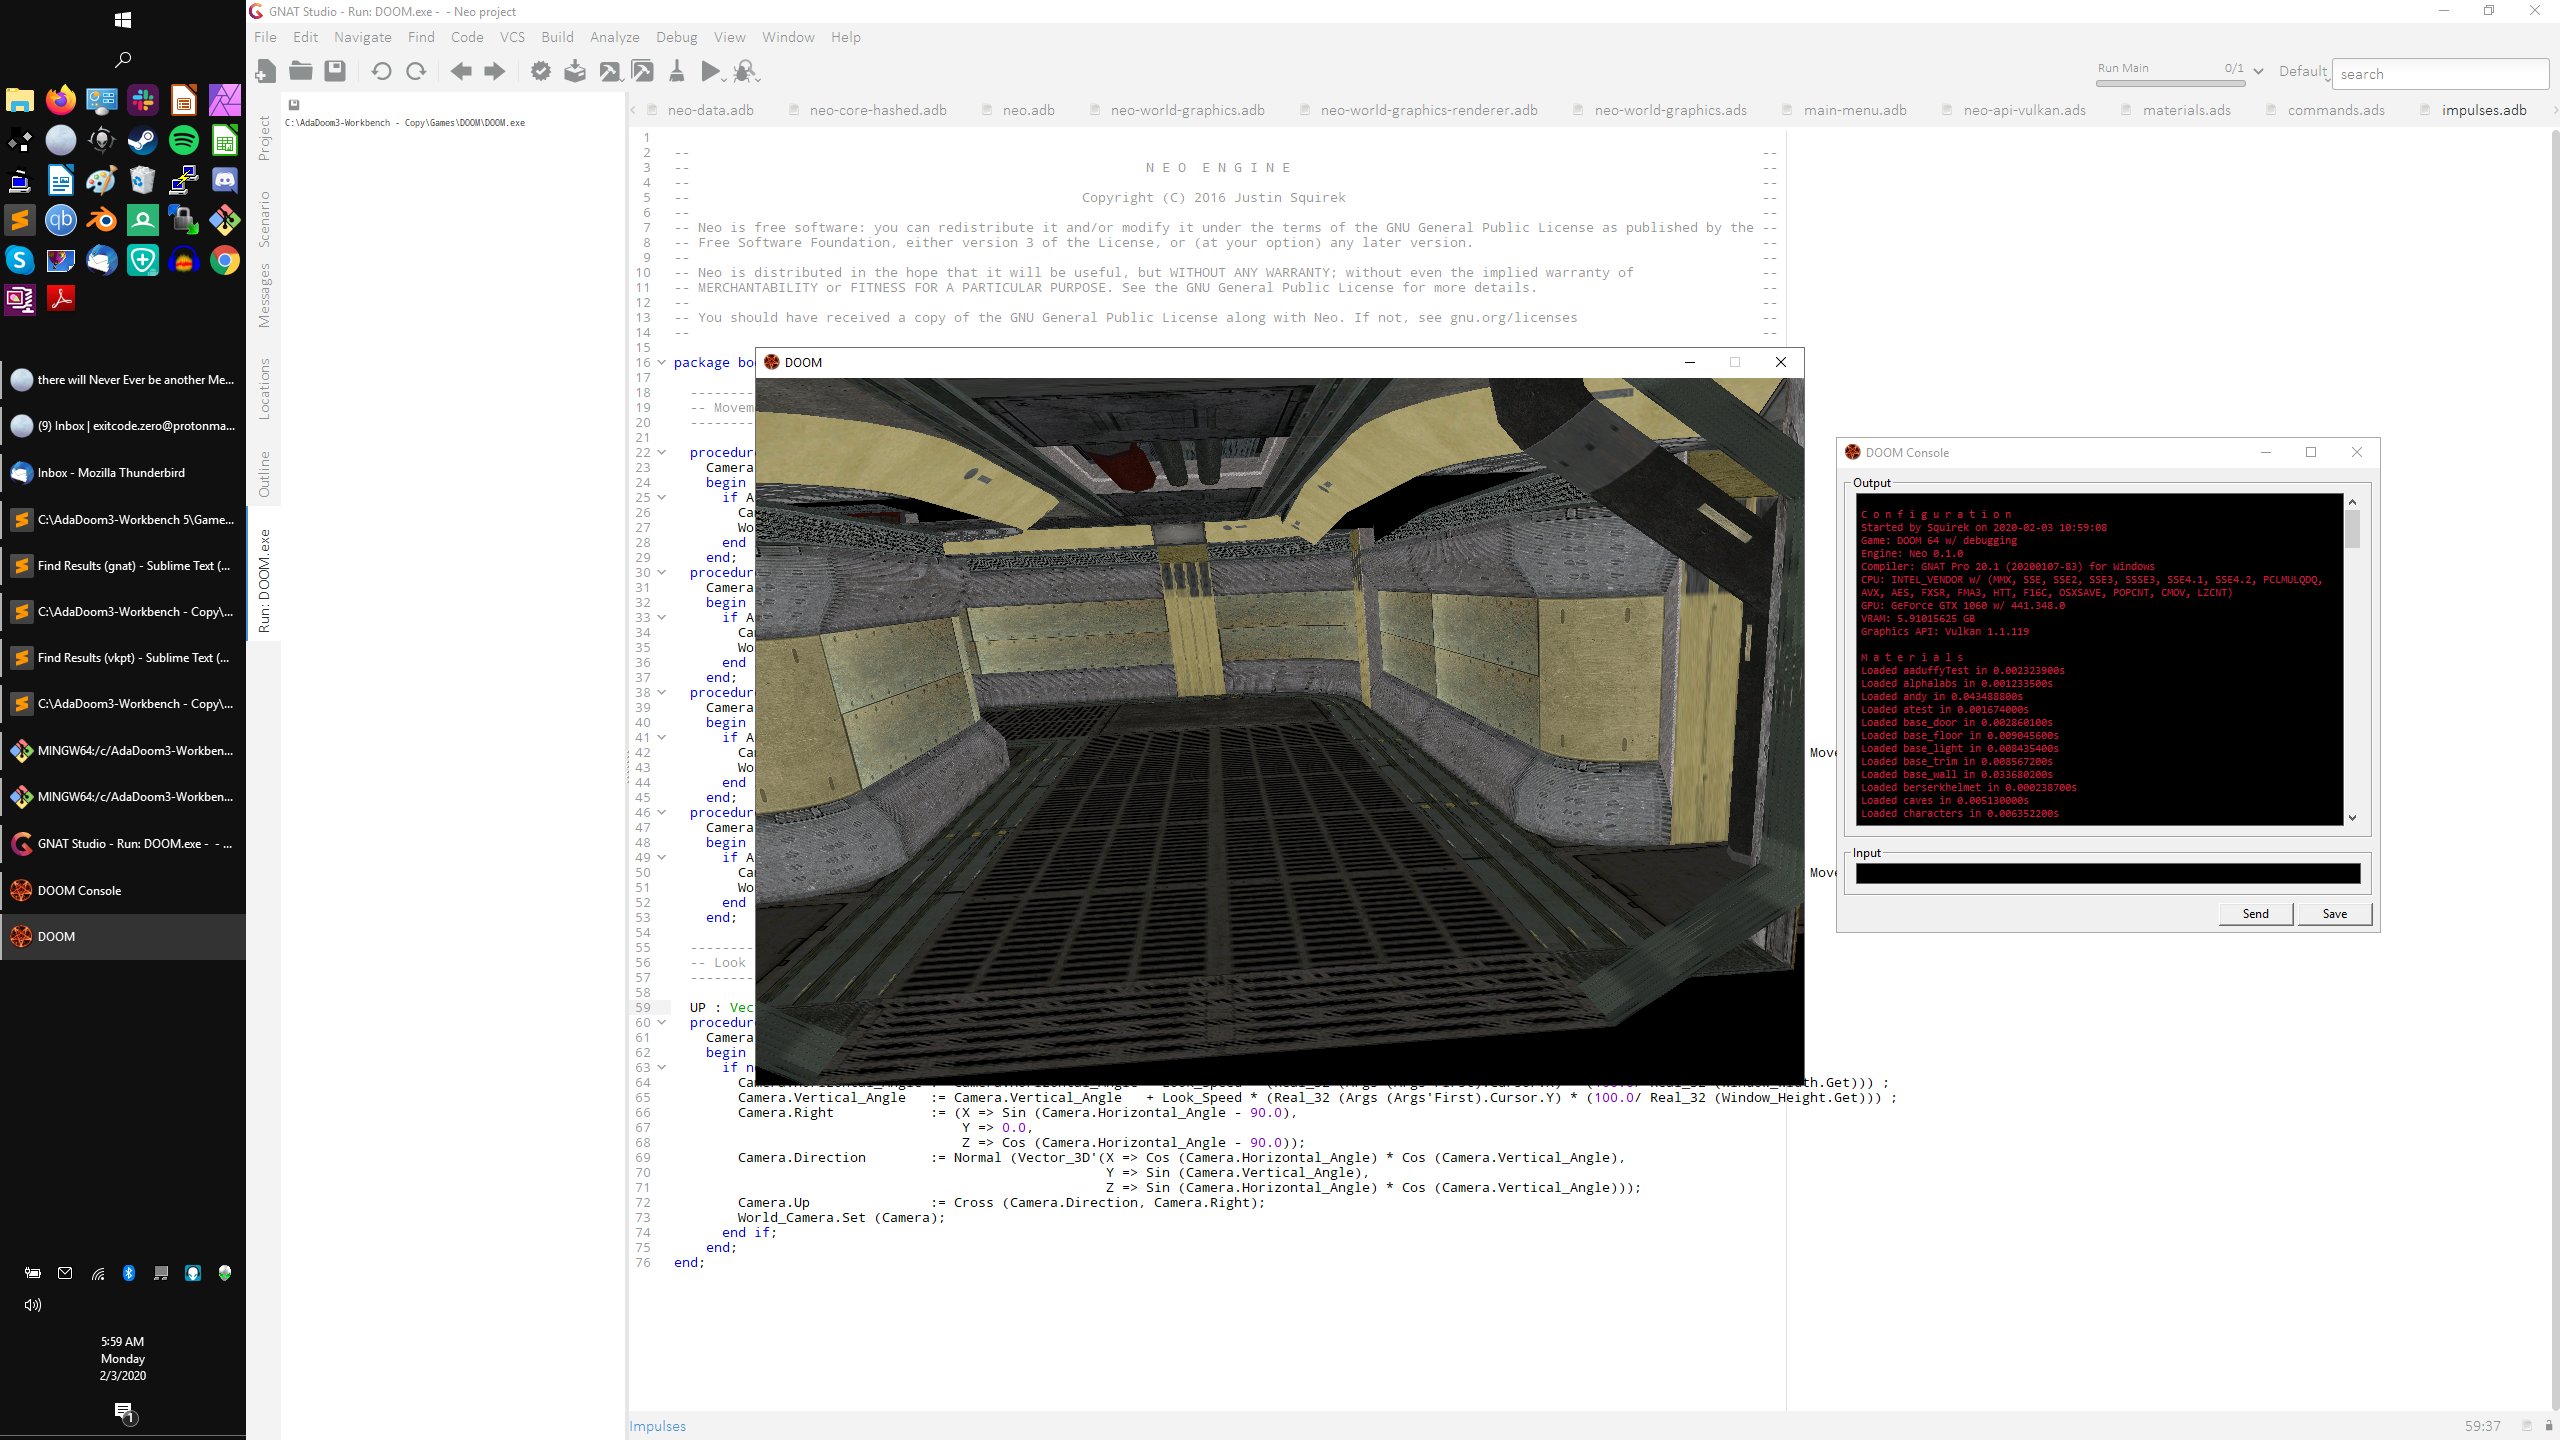
Task: Save the file with the toolbar floppy icon
Action: coord(335,71)
